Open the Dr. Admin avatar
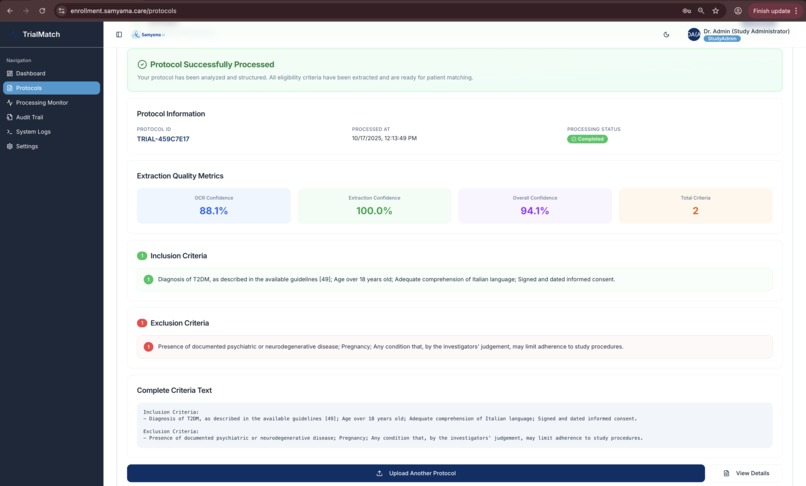Viewport: 806px width, 486px height. pyautogui.click(x=694, y=34)
